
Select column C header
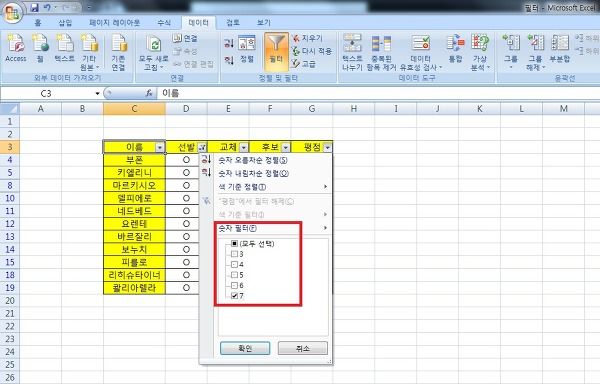tap(134, 109)
